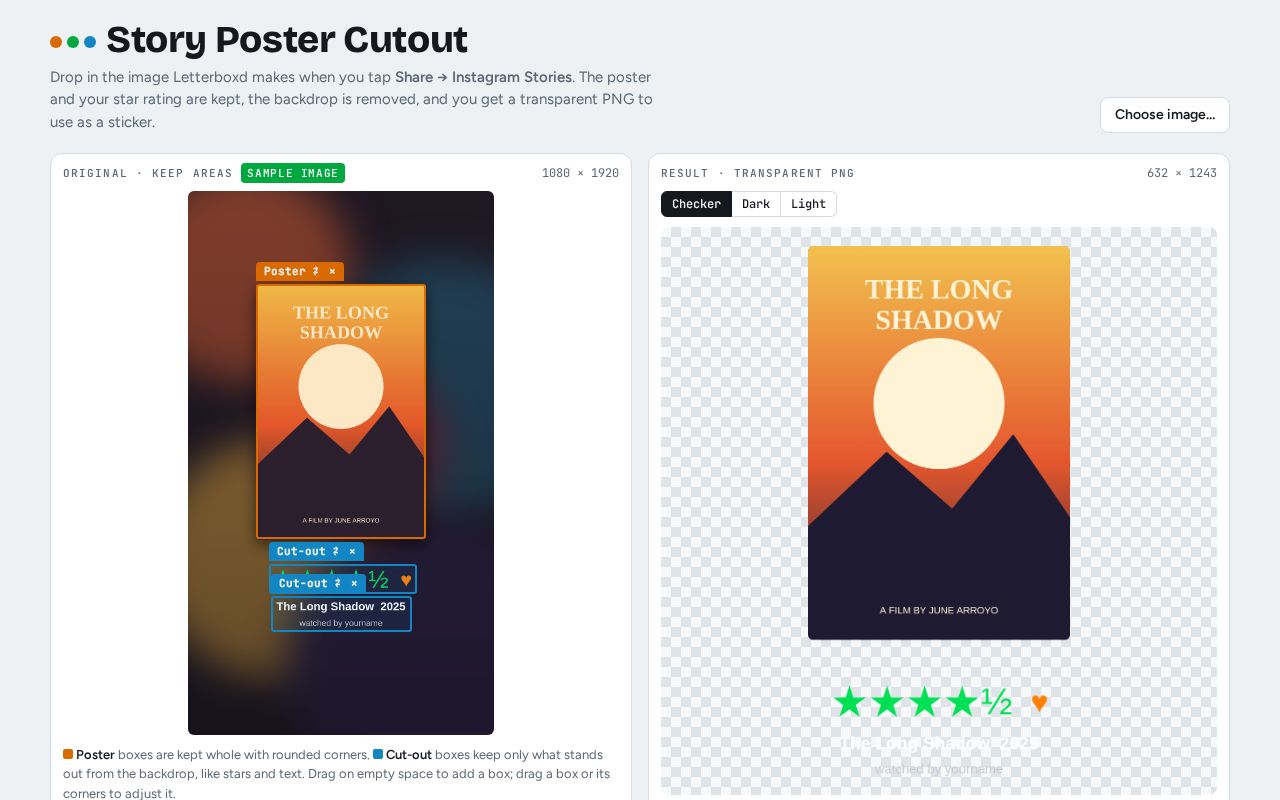Click the "632 × 1243" result size text
Viewport: 1280px width, 800px height.
click(1182, 173)
